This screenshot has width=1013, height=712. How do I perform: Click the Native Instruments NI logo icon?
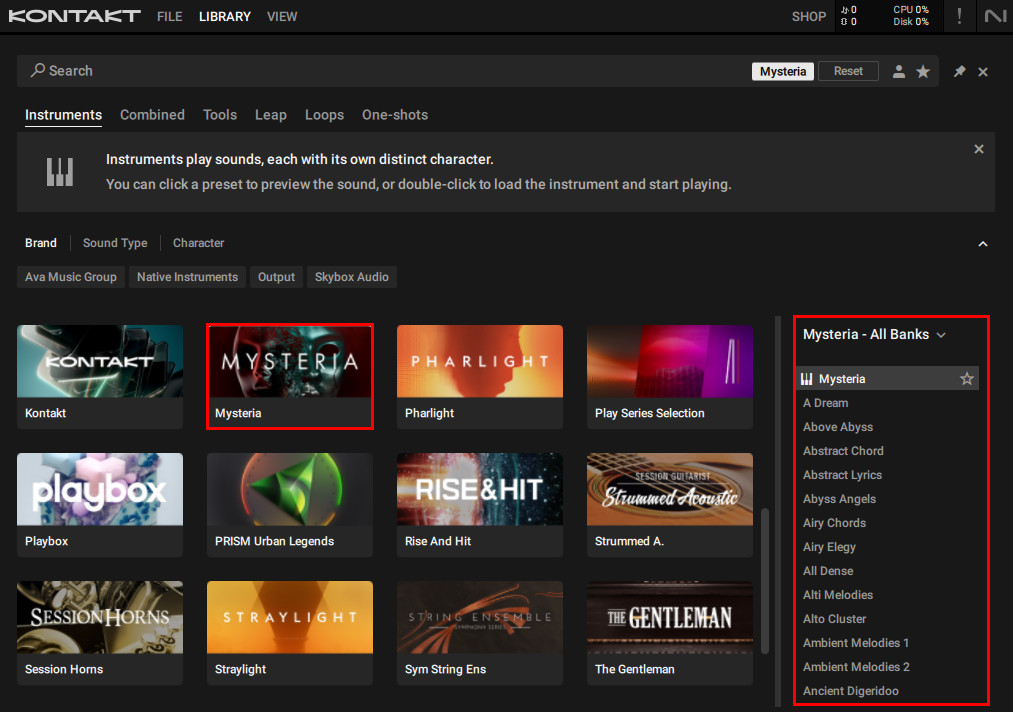point(995,16)
